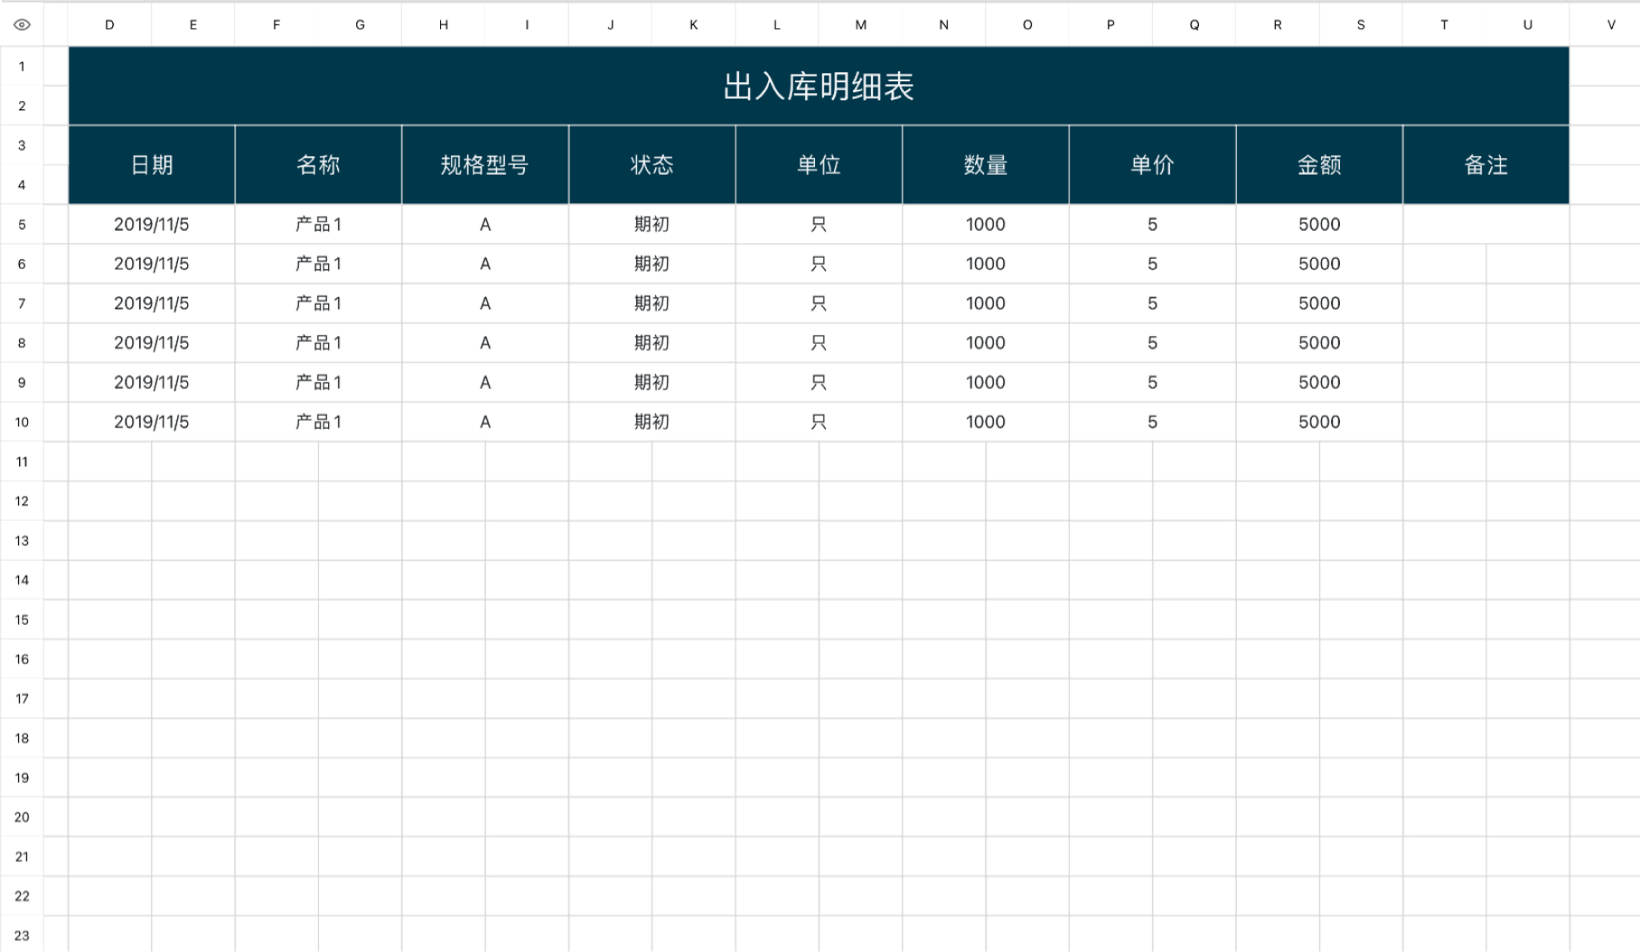
Task: Click 期初 status in row 10
Action: (652, 422)
